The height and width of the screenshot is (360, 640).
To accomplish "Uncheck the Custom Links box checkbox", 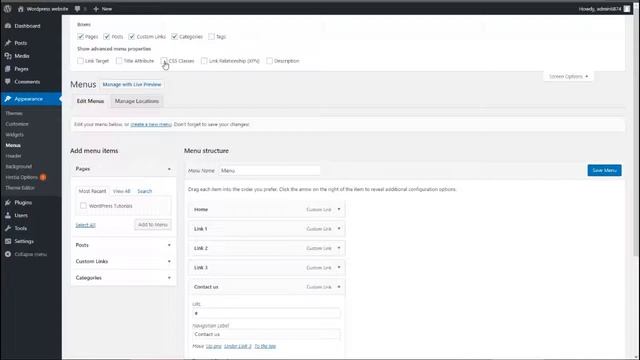I will click(x=131, y=37).
